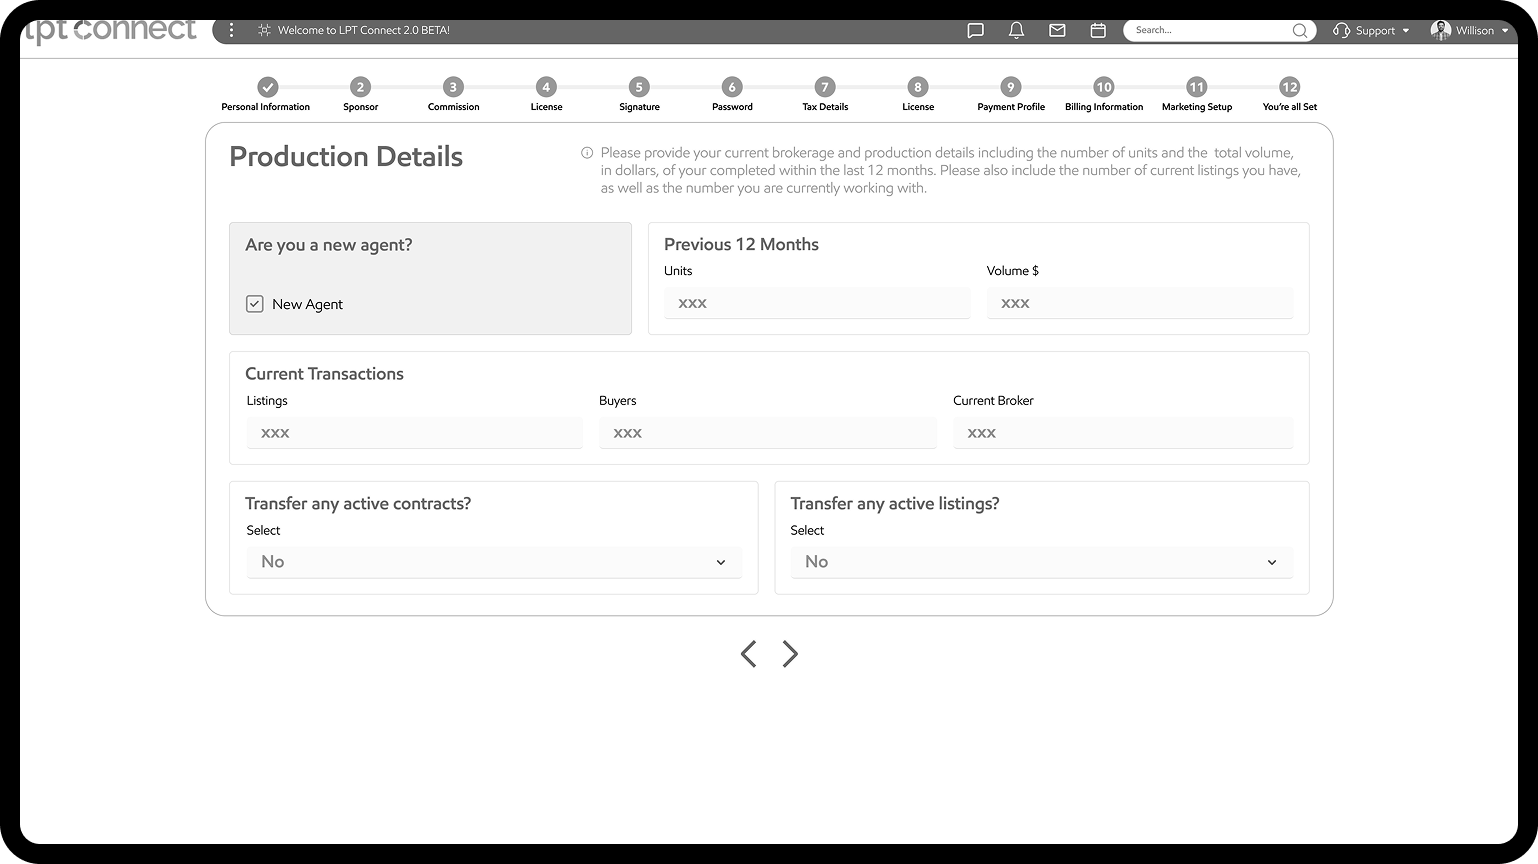The height and width of the screenshot is (864, 1538).
Task: Open the three-dot menu in header
Action: tap(231, 31)
